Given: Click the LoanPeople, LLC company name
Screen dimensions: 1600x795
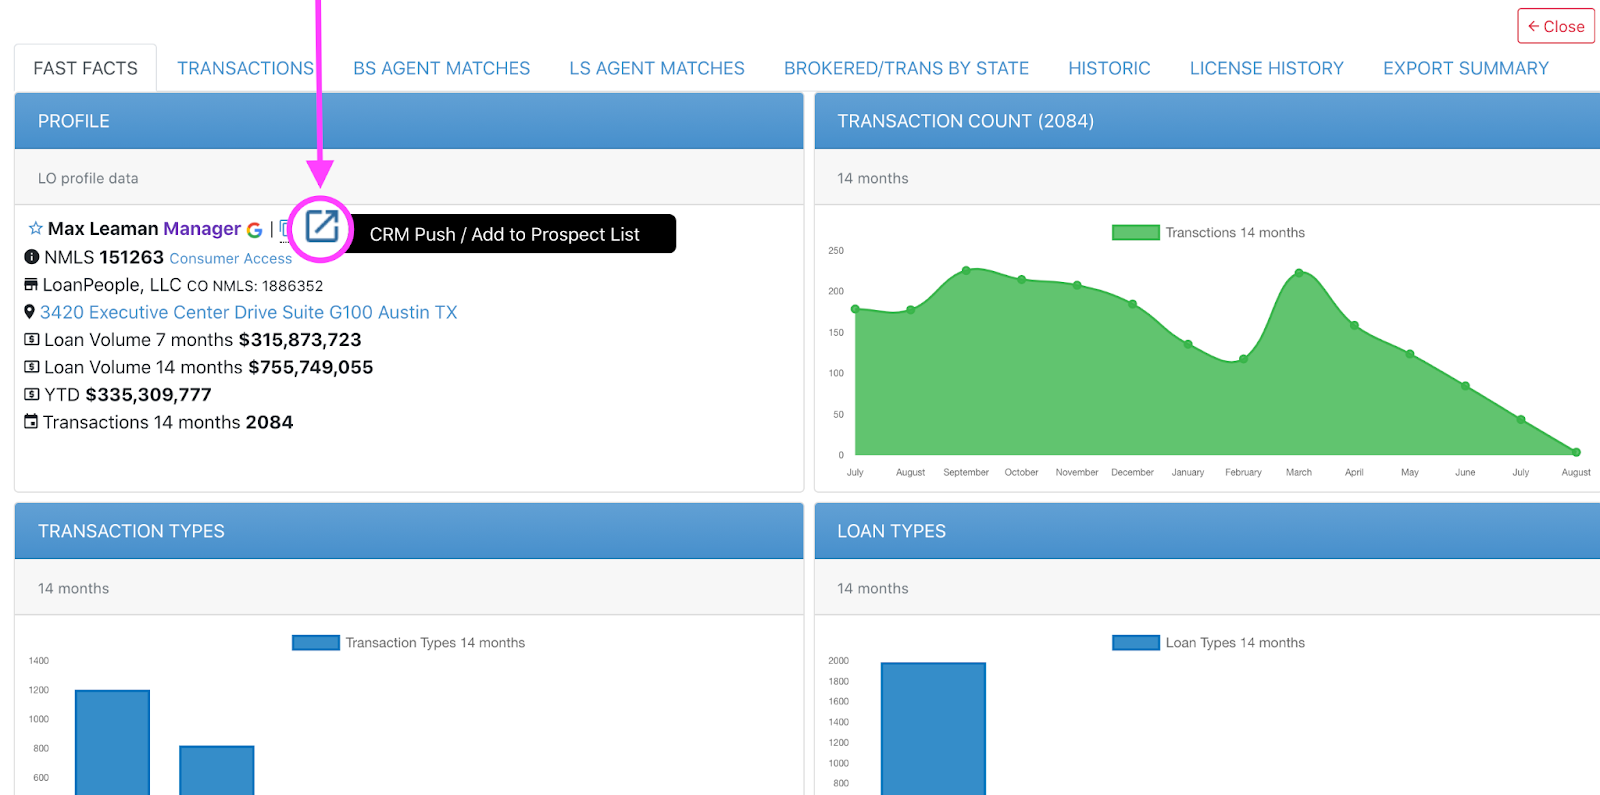Looking at the screenshot, I should (x=112, y=285).
